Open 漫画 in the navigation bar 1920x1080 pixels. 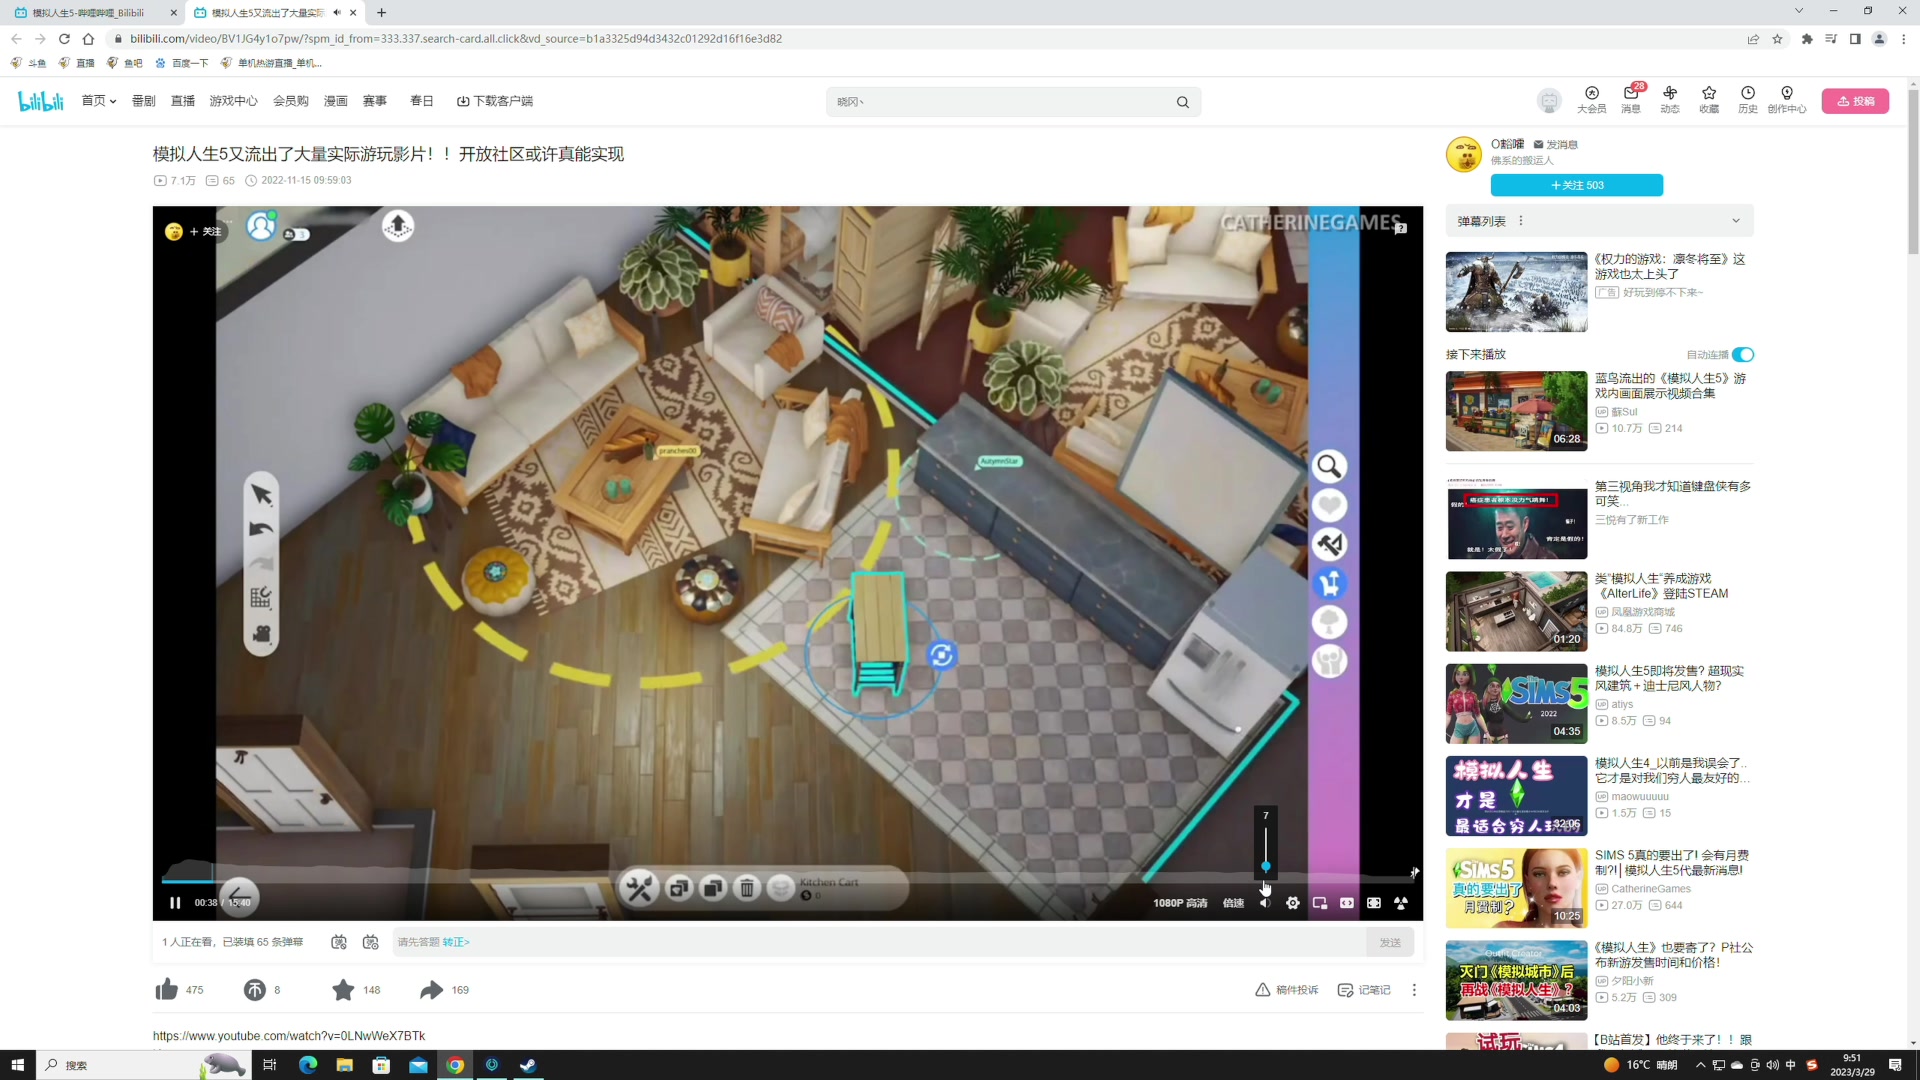tap(336, 101)
